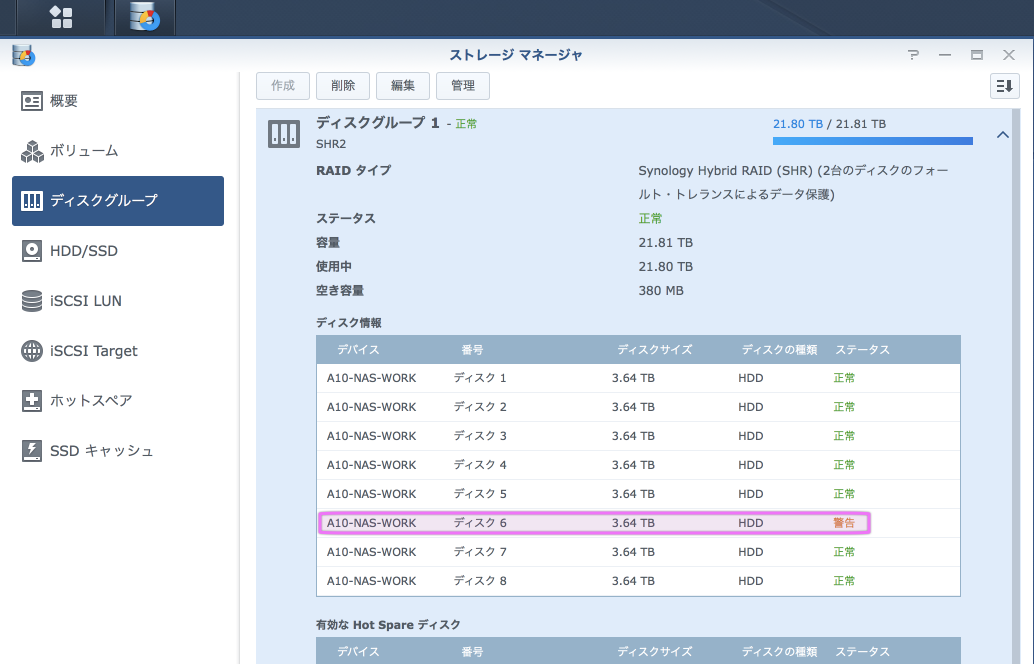
Task: Click the ステータス column header
Action: tap(862, 350)
